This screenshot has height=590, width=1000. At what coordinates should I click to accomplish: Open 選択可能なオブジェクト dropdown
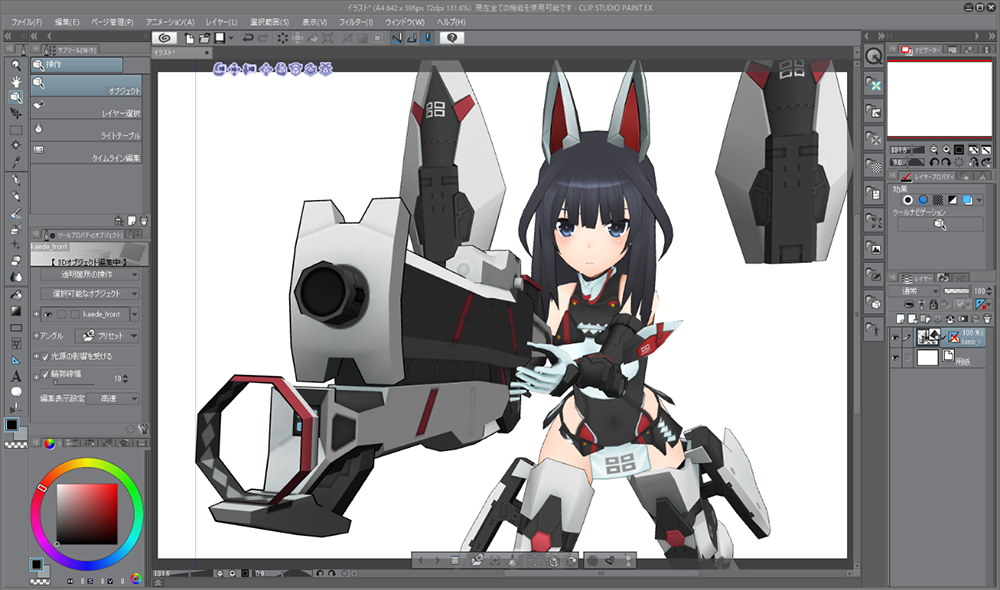point(89,293)
